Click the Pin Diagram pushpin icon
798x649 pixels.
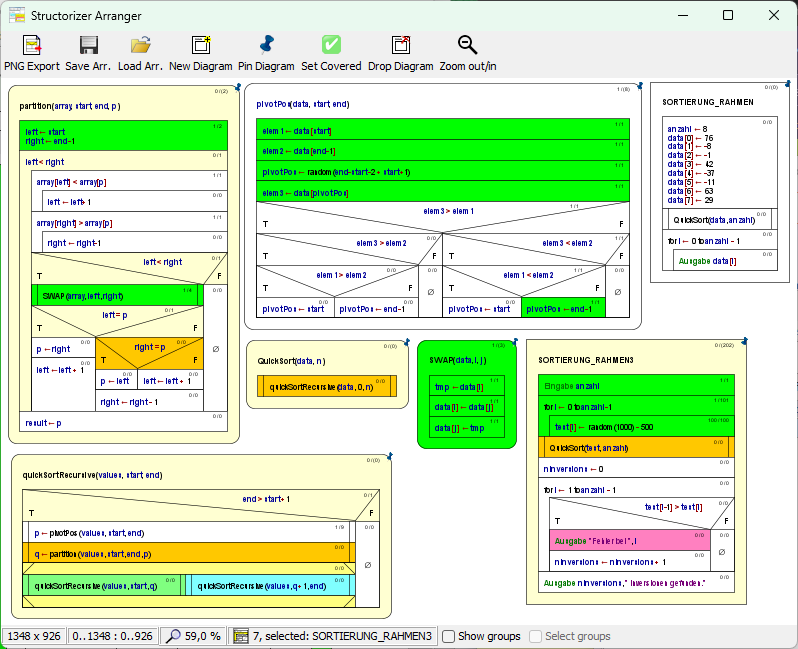coord(266,45)
